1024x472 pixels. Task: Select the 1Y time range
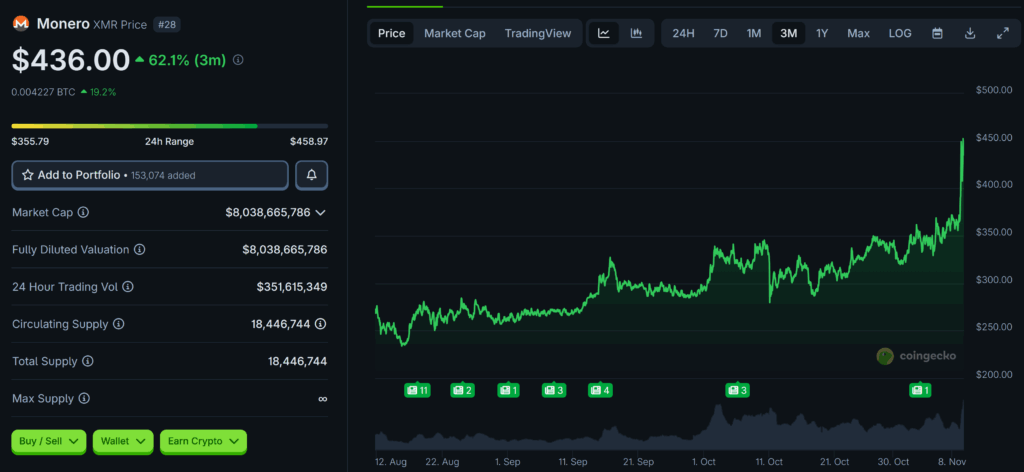point(822,33)
